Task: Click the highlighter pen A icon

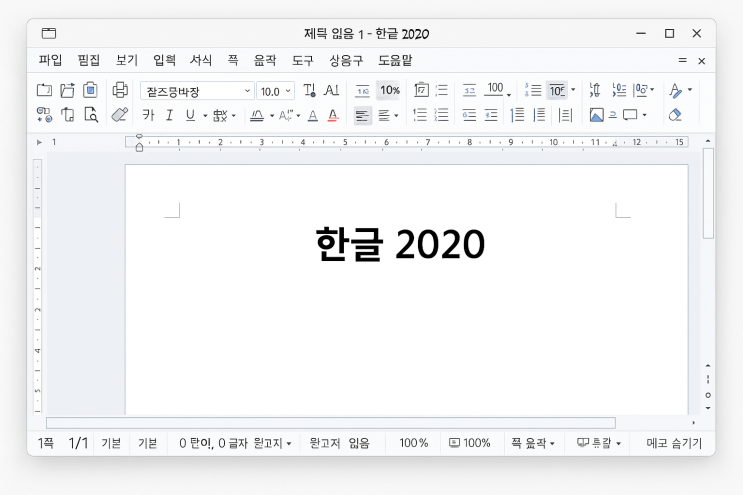Action: coord(676,90)
